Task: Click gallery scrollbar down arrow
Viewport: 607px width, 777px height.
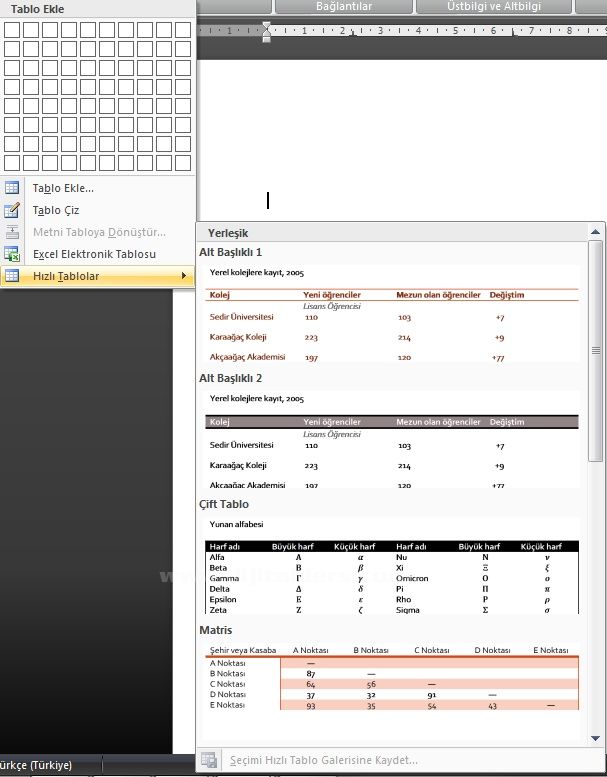Action: tap(595, 738)
